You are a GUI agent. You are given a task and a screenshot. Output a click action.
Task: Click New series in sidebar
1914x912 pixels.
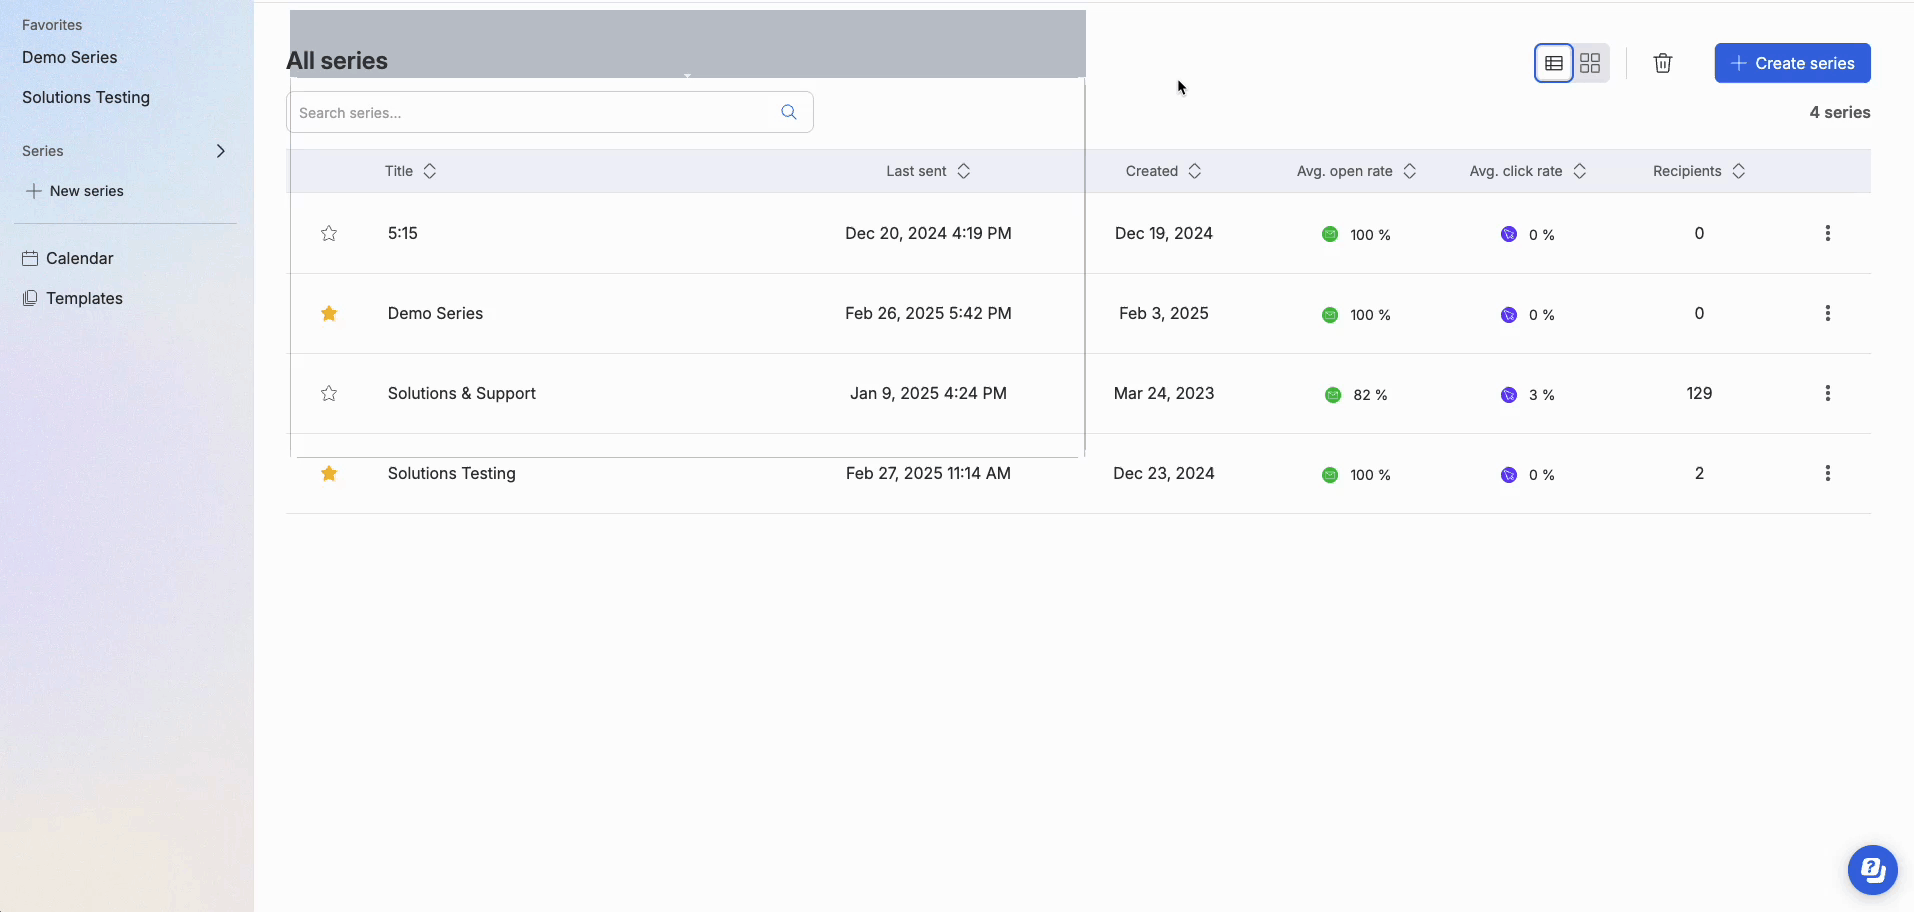click(x=87, y=191)
